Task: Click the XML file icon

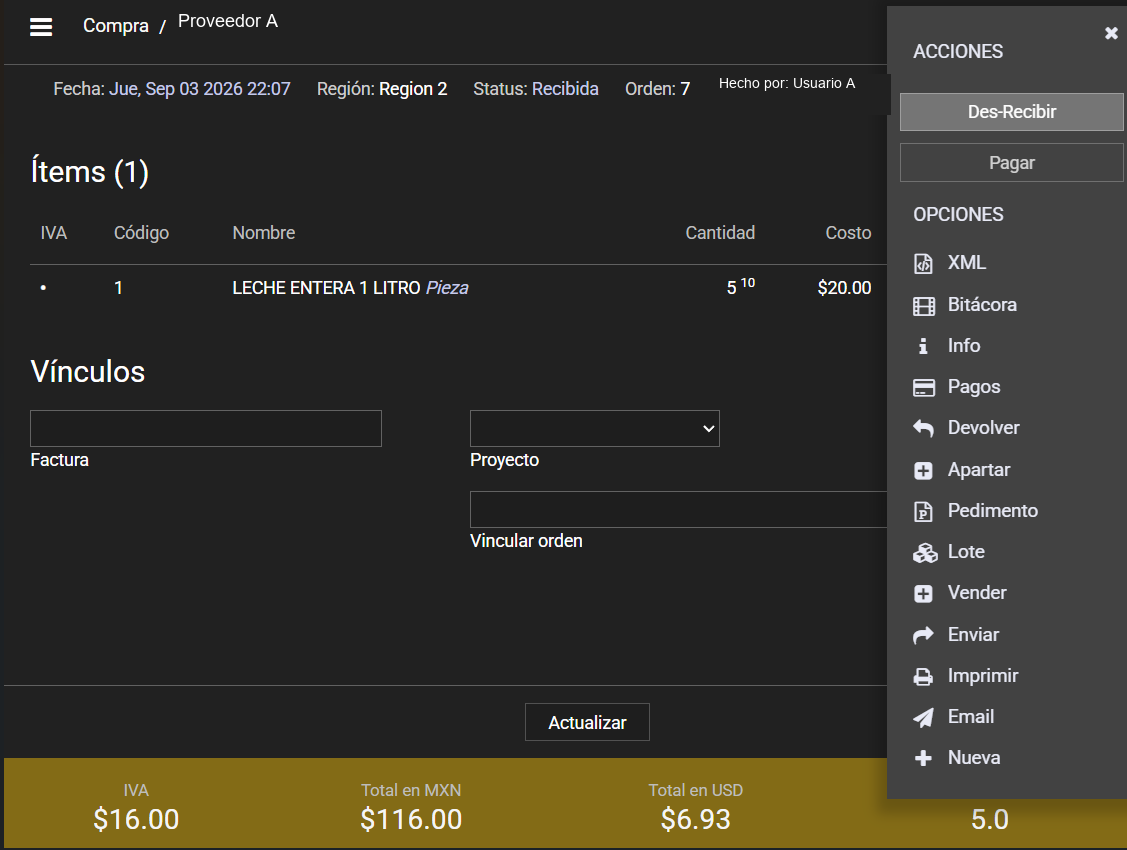Action: click(924, 264)
